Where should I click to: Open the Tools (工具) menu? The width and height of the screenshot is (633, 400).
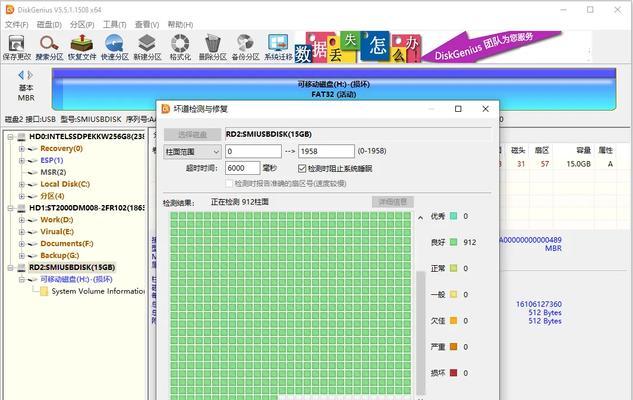pyautogui.click(x=115, y=25)
